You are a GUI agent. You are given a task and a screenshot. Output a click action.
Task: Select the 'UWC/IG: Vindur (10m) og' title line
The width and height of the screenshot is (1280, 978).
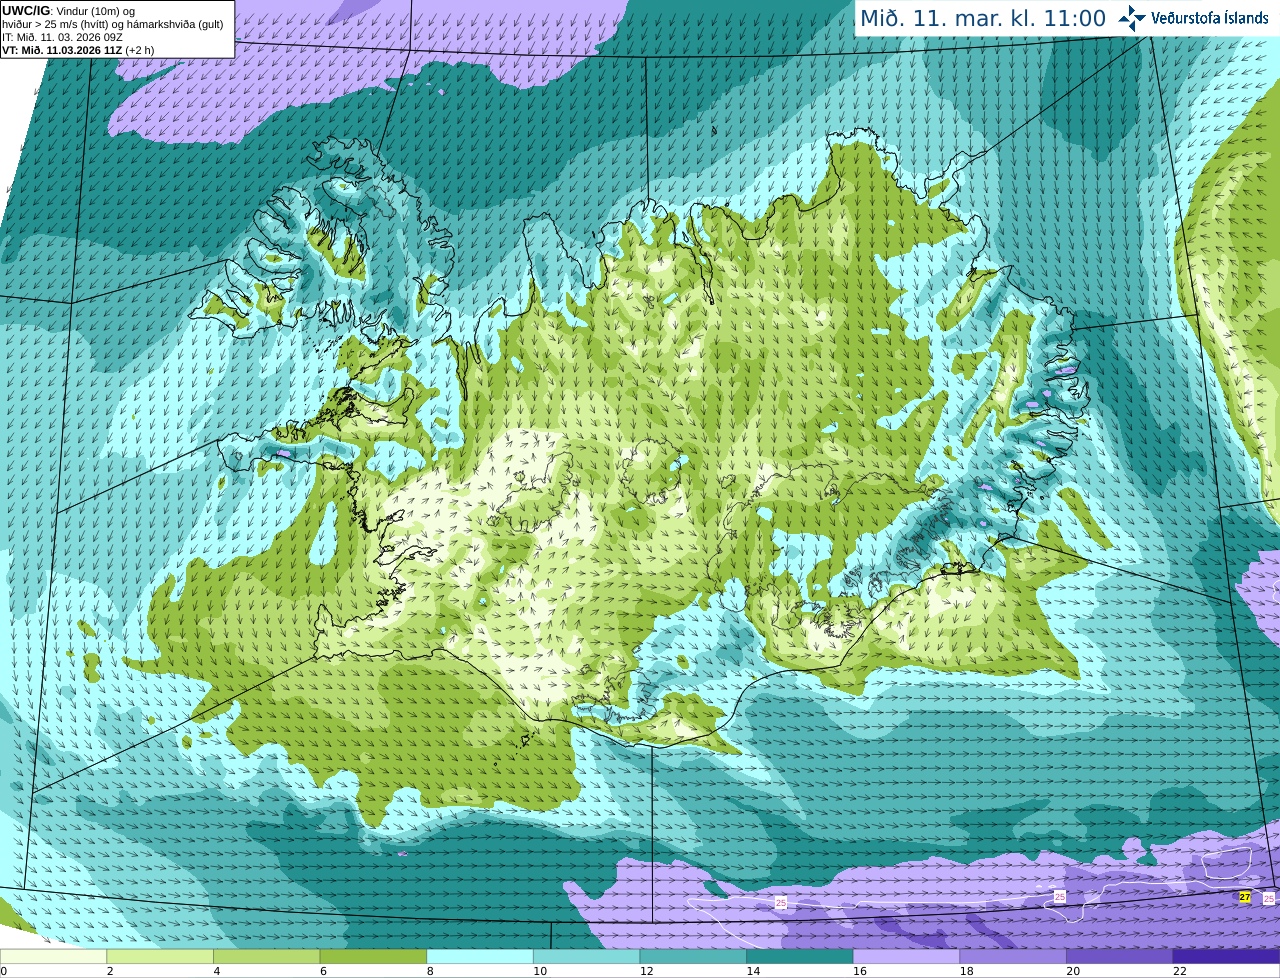pos(68,11)
